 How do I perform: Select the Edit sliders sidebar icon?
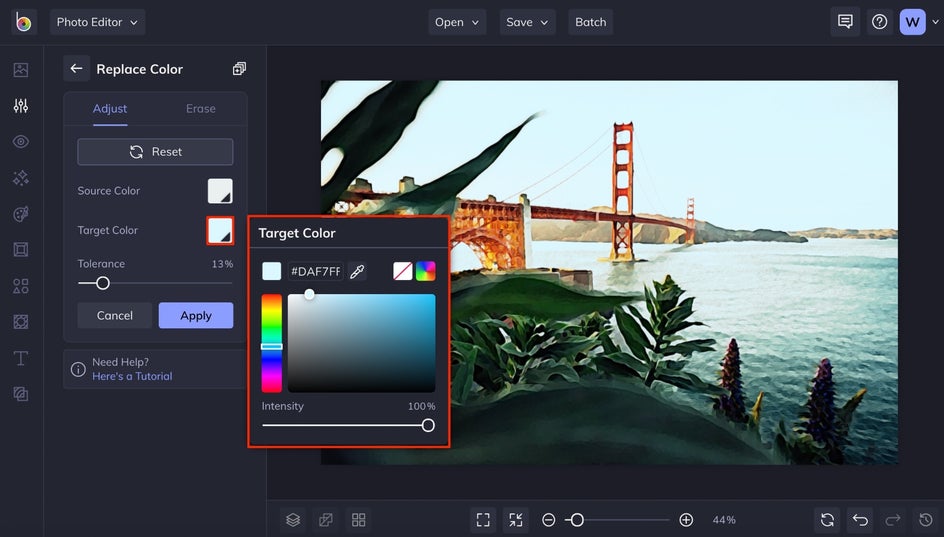(x=21, y=106)
